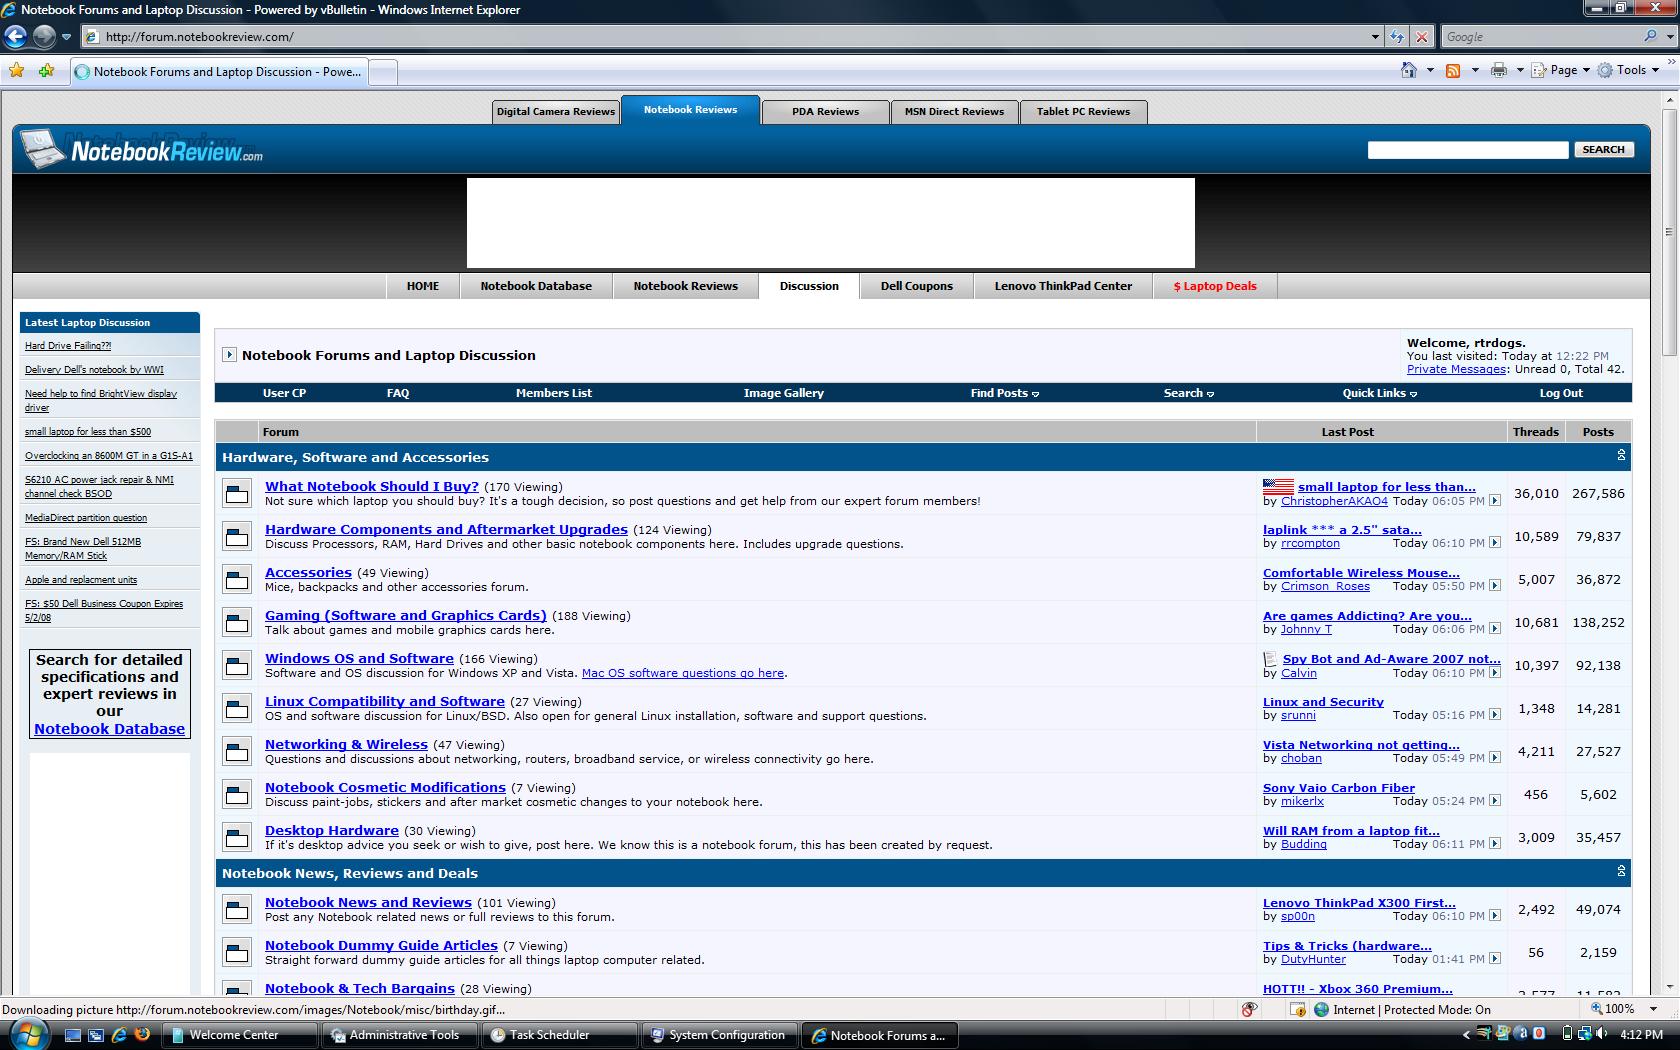Switch to Tablet PC Reviews tab

coord(1083,112)
